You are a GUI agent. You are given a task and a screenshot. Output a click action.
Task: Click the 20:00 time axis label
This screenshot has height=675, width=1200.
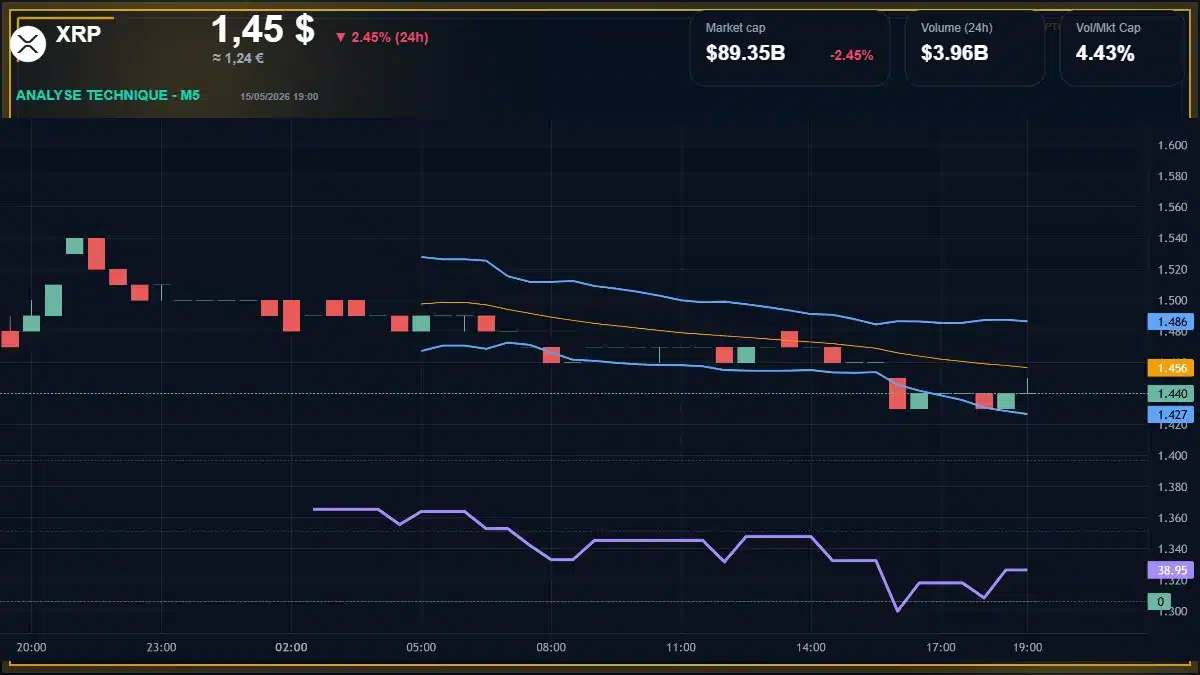click(x=32, y=648)
